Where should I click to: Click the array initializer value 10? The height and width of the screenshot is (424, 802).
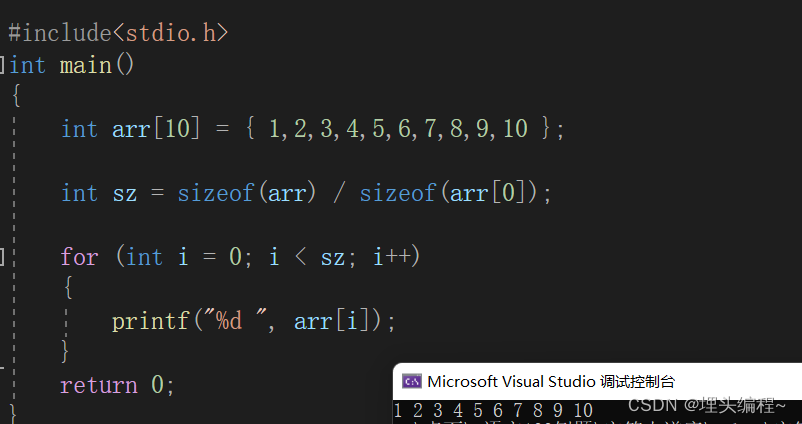tap(515, 128)
